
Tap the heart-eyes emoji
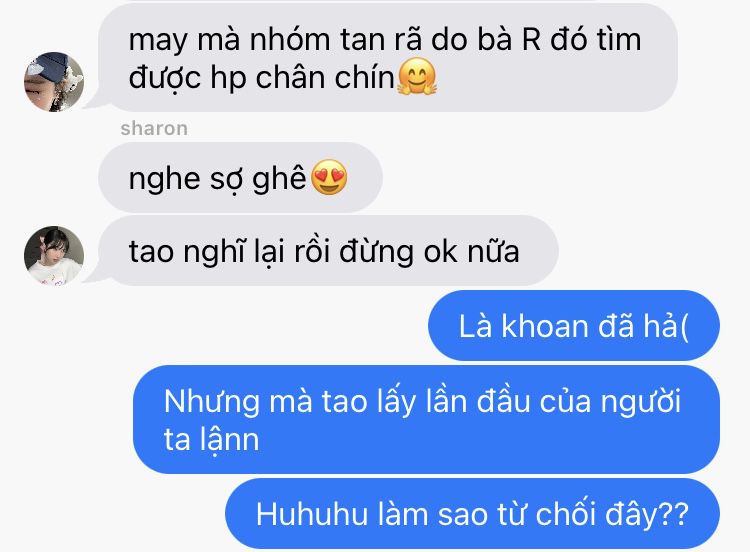point(329,177)
